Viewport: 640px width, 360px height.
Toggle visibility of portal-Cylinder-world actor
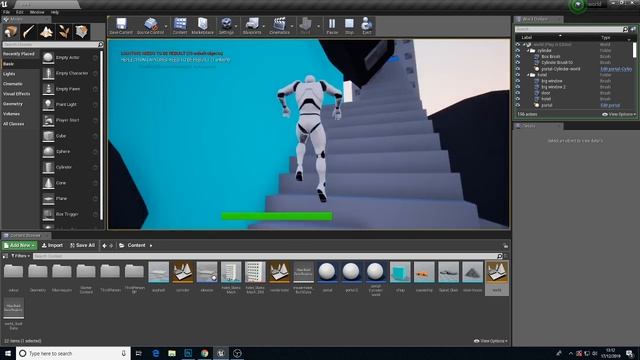click(518, 69)
